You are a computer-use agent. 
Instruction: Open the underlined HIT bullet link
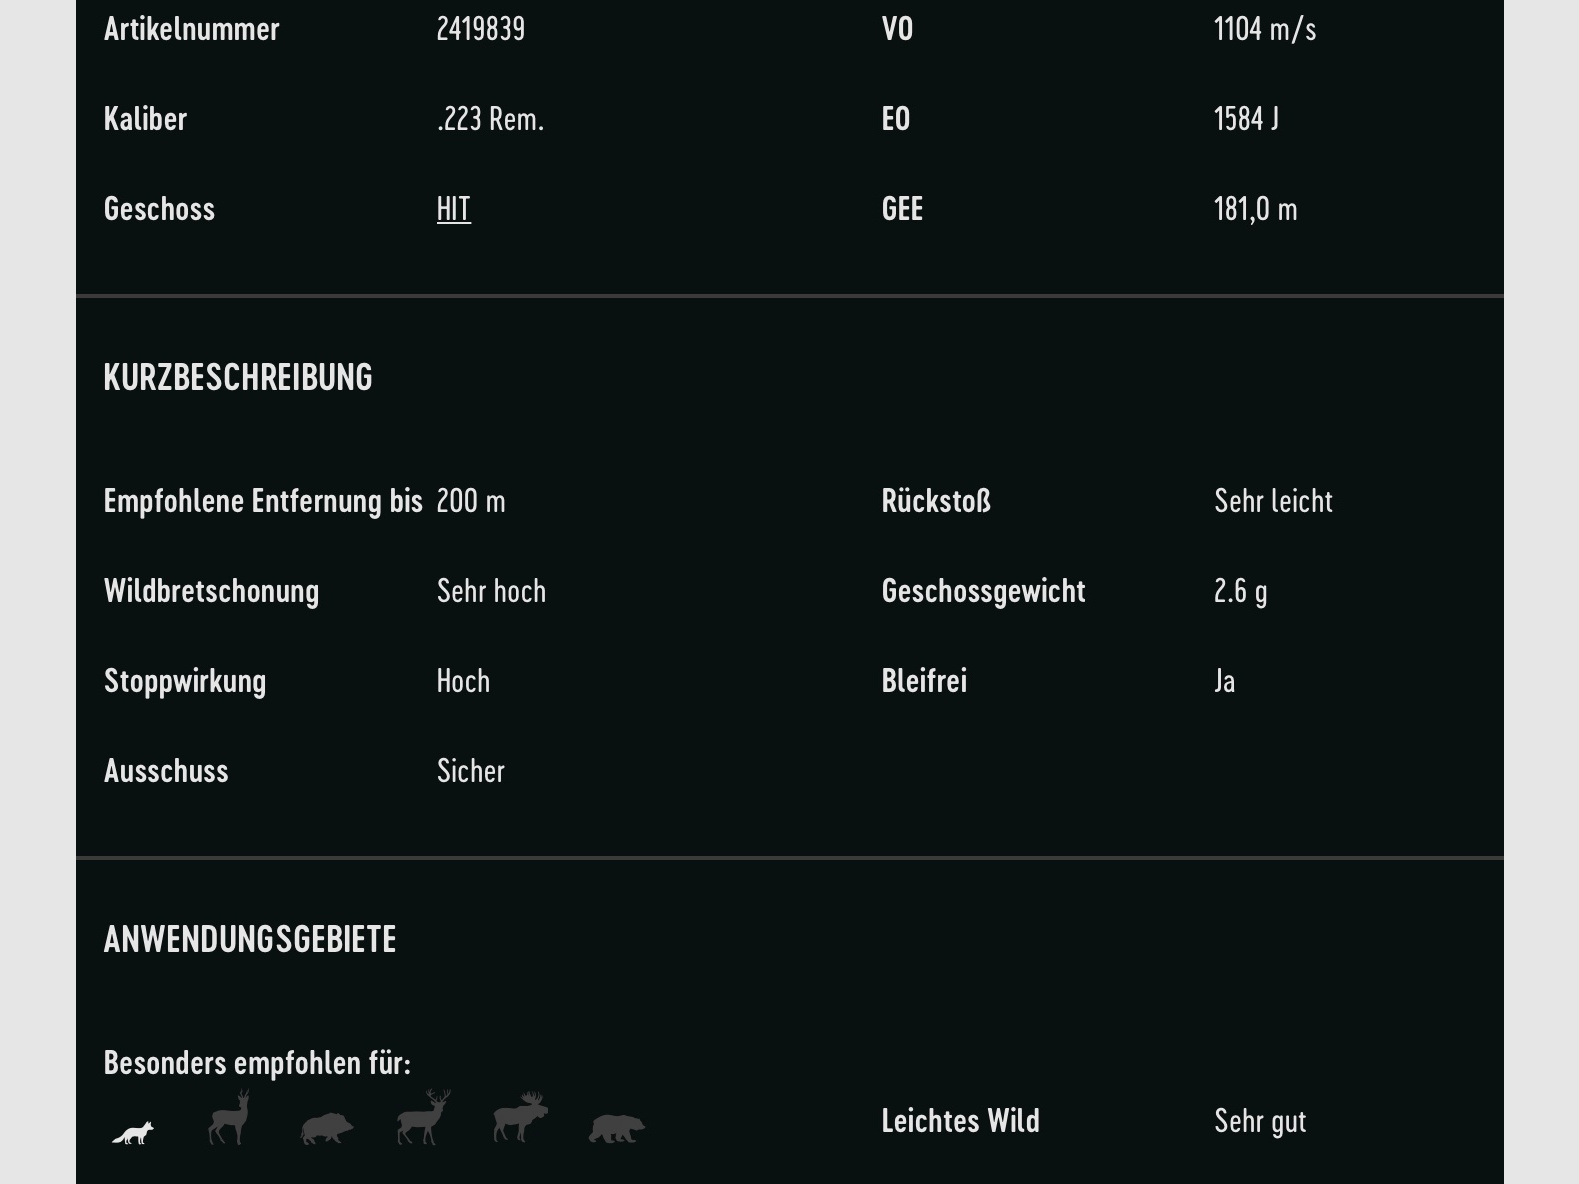453,209
